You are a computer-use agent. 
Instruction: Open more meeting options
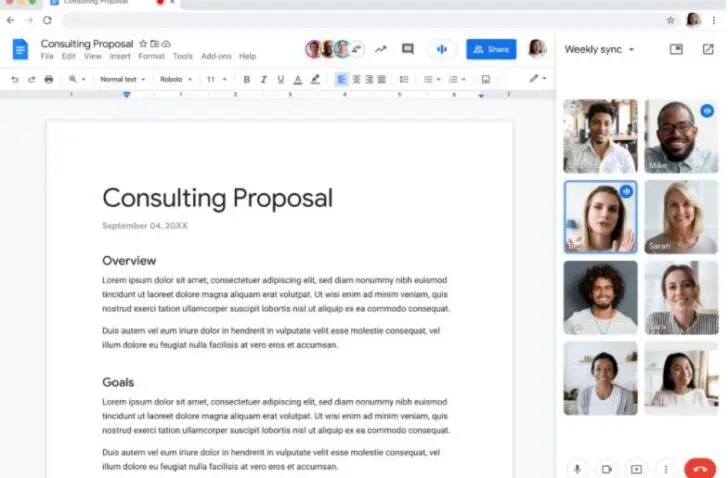pos(666,469)
